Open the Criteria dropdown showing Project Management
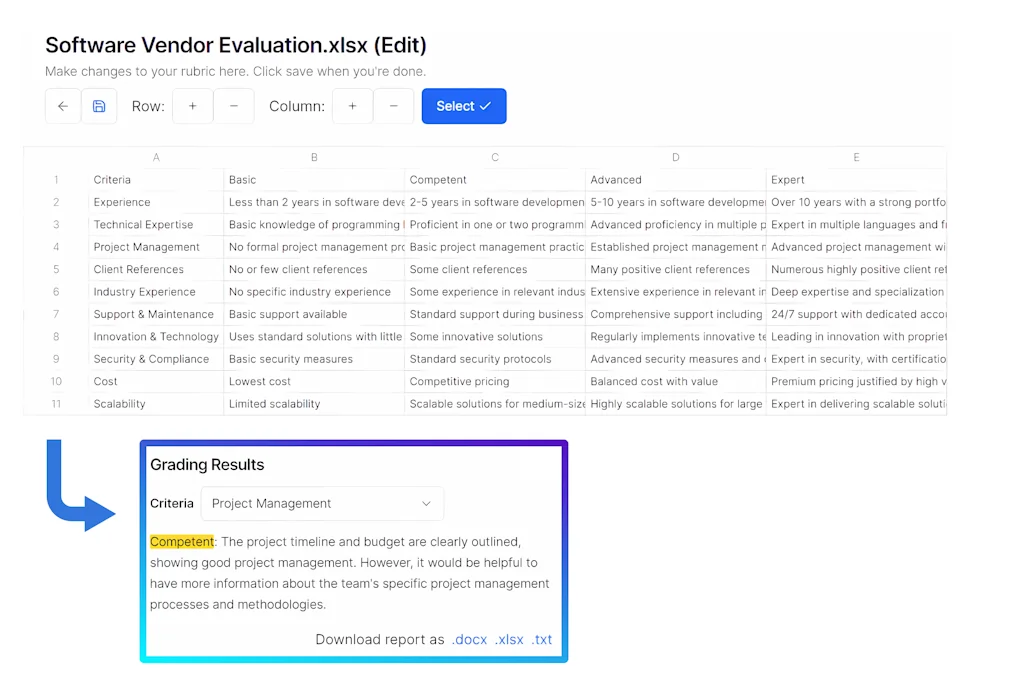1024x690 pixels. point(322,504)
